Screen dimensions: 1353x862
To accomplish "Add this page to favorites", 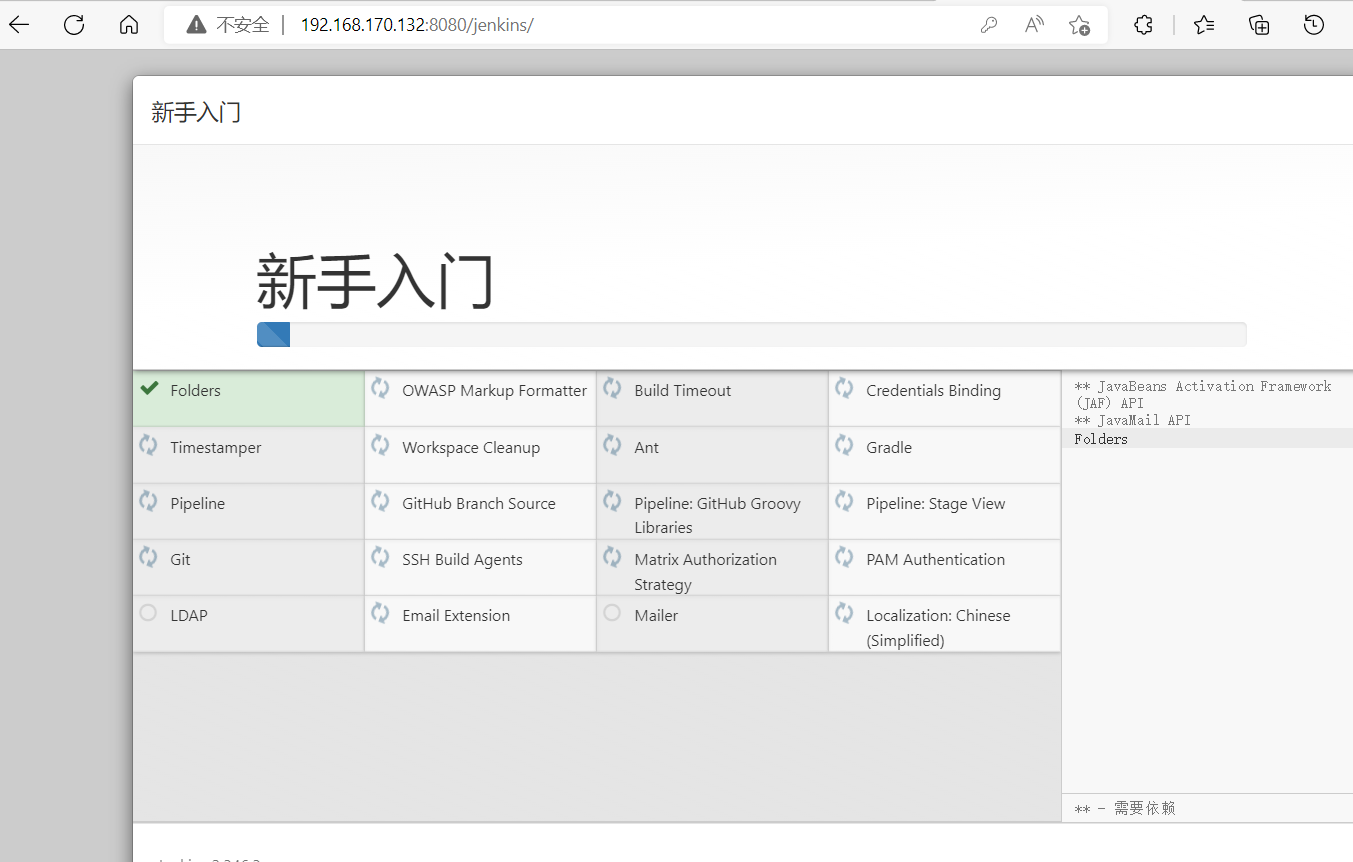I will tap(1079, 25).
